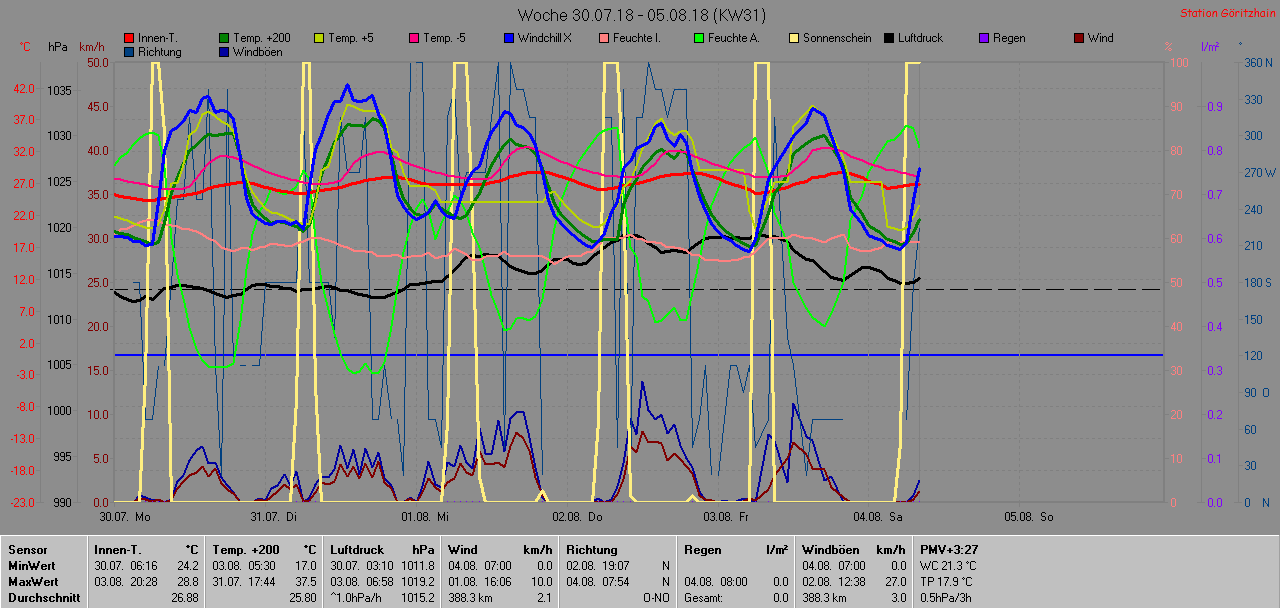Click the Luftdruck minimum value 1011.8
Screen dimensions: 1280x608
coord(418,565)
